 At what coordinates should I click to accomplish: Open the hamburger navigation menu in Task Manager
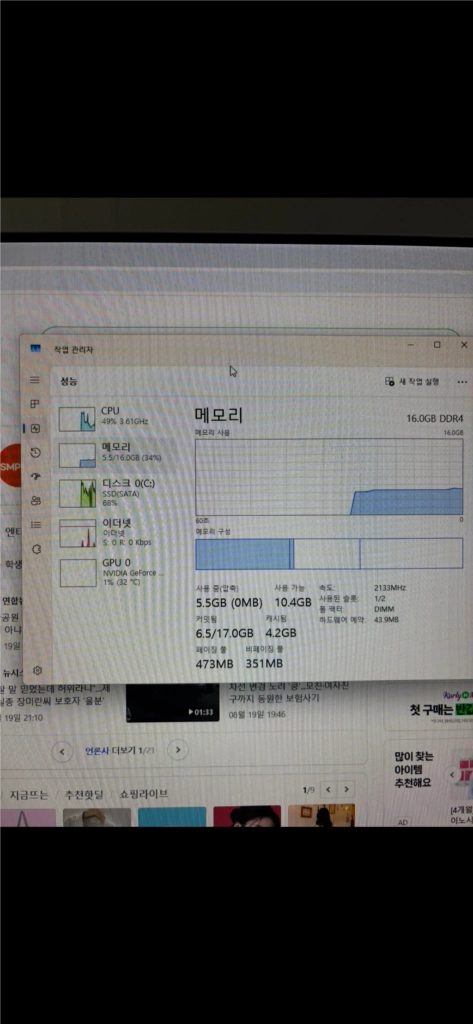pyautogui.click(x=35, y=380)
